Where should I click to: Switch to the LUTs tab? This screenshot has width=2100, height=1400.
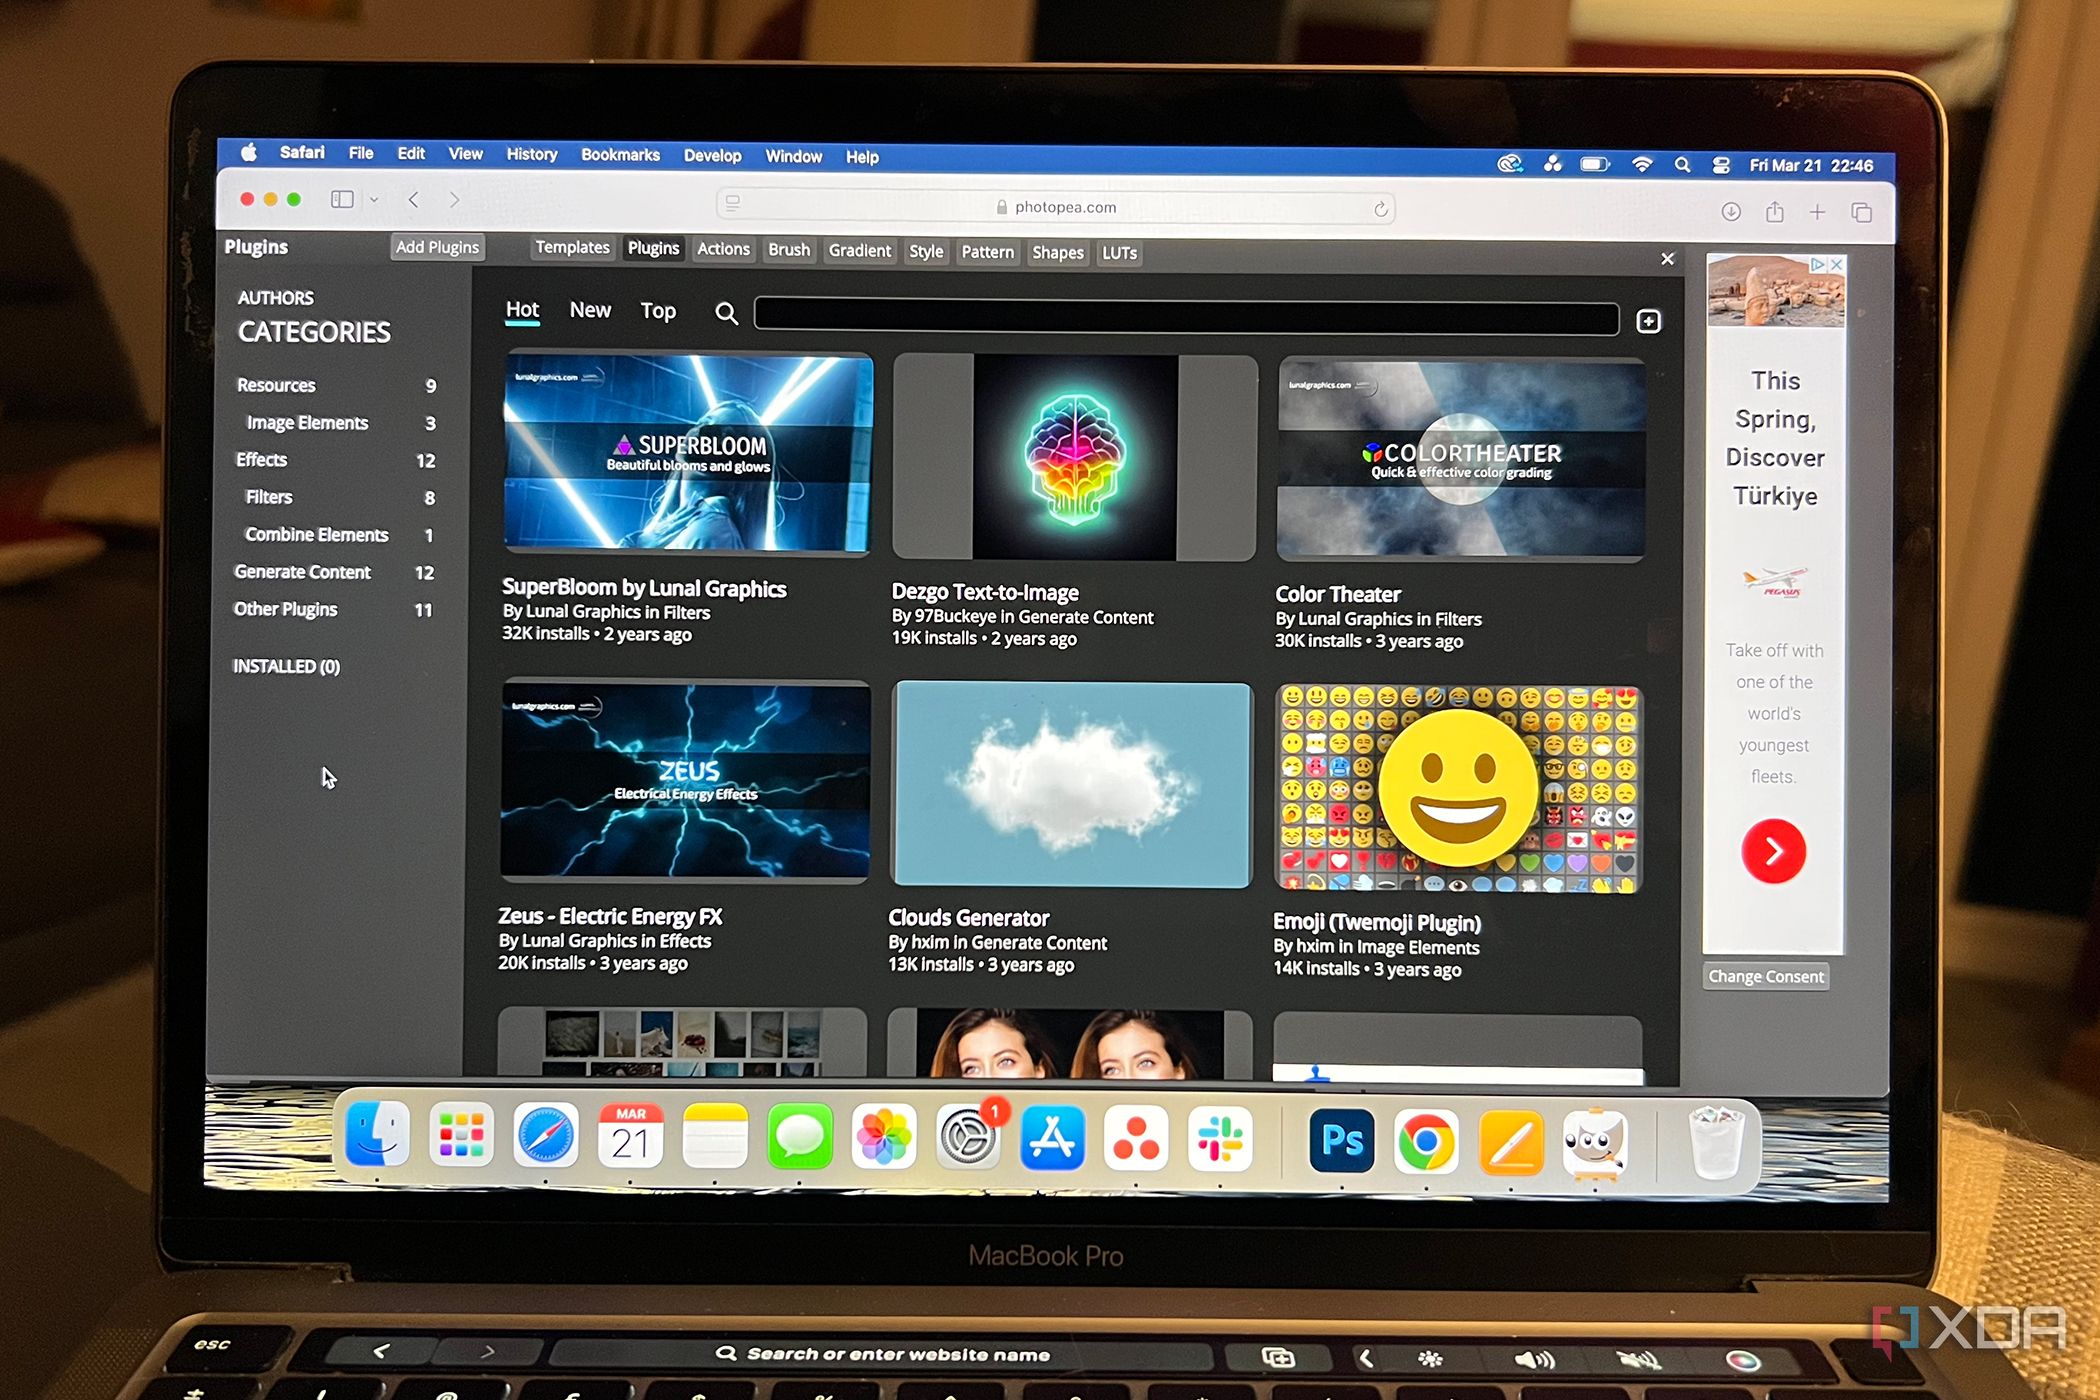pyautogui.click(x=1119, y=253)
